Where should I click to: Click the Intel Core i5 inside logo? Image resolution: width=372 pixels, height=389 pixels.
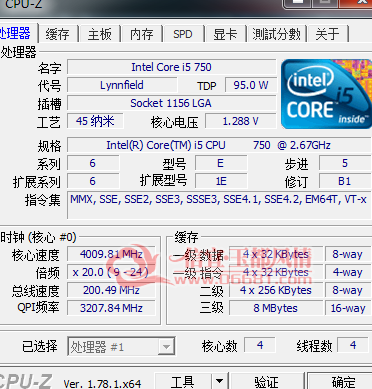point(326,94)
